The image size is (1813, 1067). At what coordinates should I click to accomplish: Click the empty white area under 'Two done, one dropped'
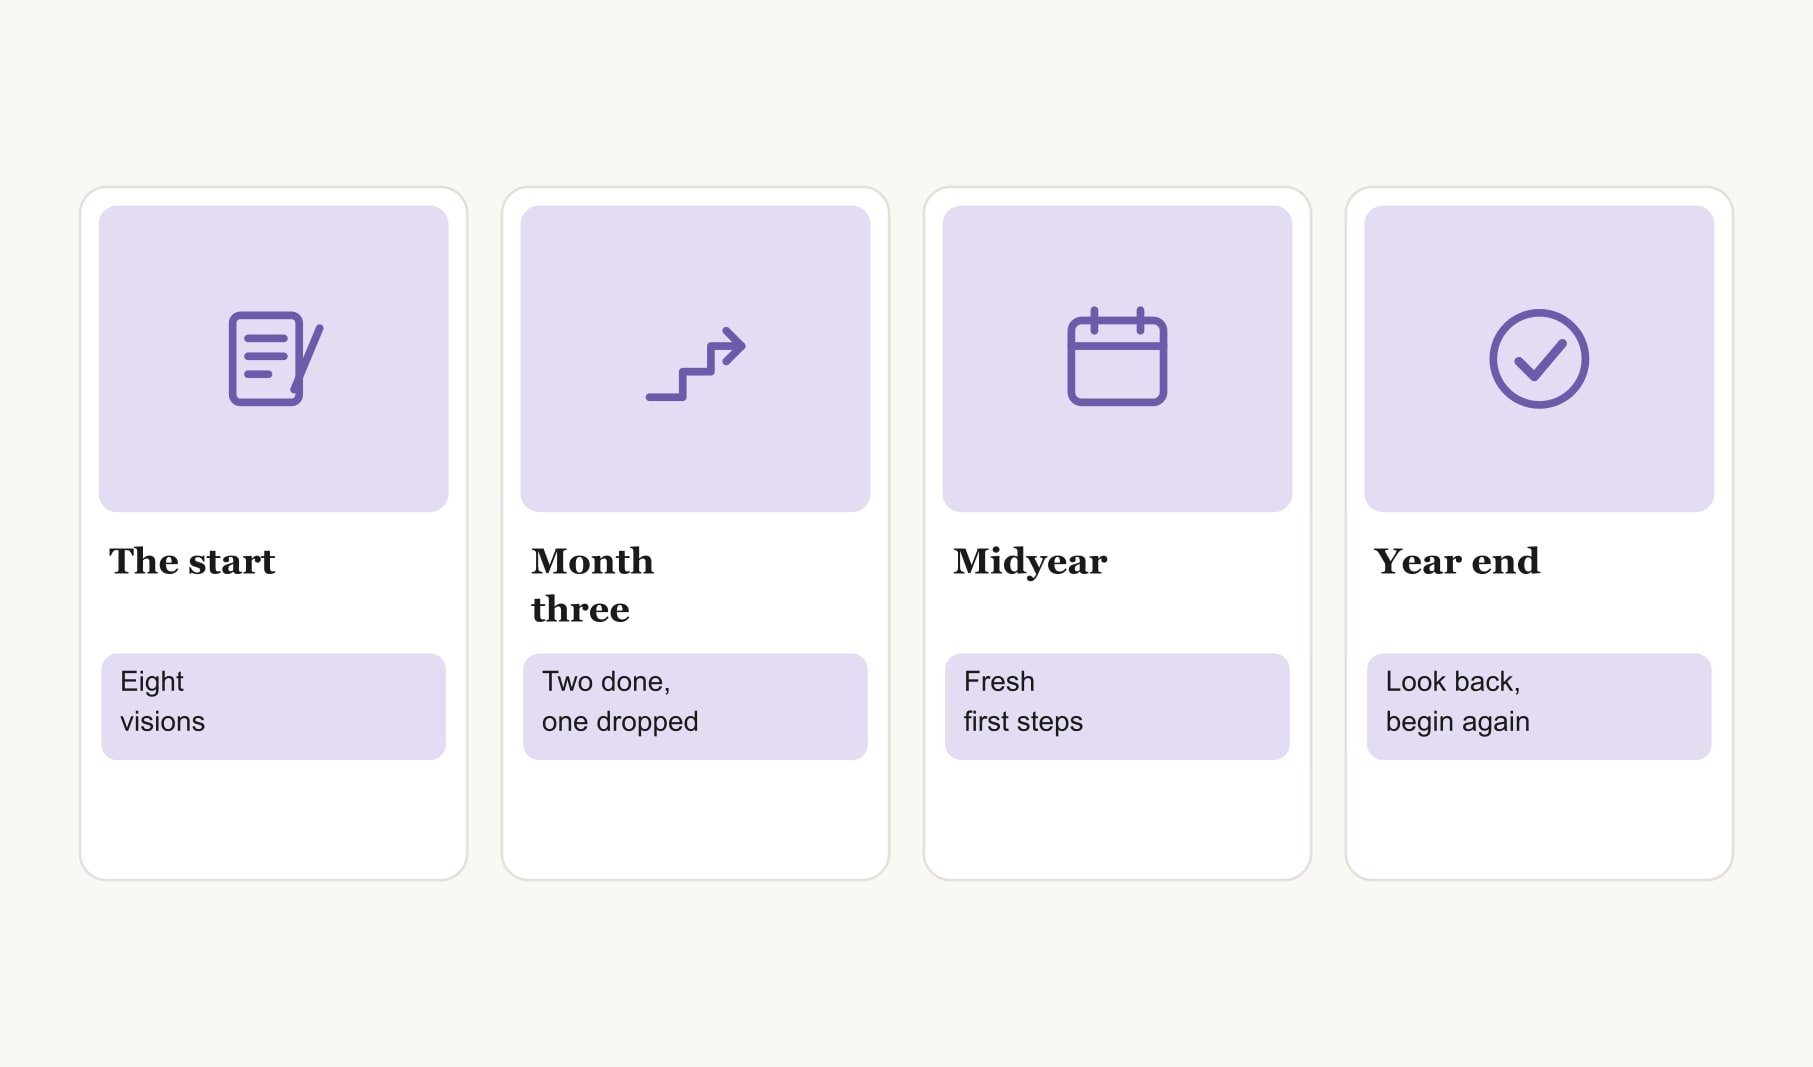pyautogui.click(x=695, y=818)
